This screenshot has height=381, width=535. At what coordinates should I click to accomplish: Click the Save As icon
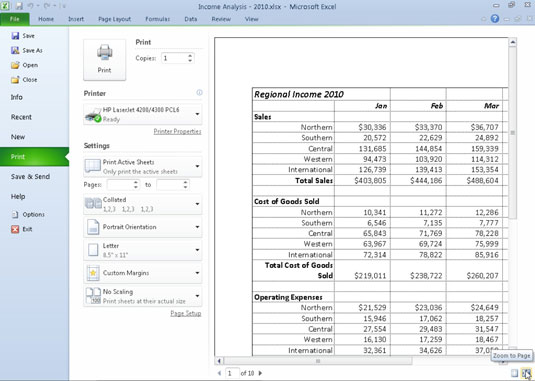(15, 50)
